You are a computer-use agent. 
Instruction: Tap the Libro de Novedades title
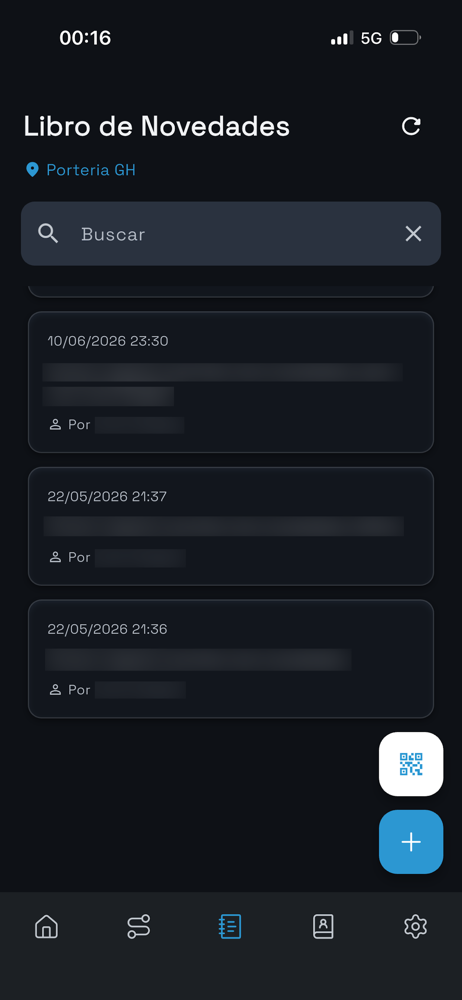pos(157,126)
